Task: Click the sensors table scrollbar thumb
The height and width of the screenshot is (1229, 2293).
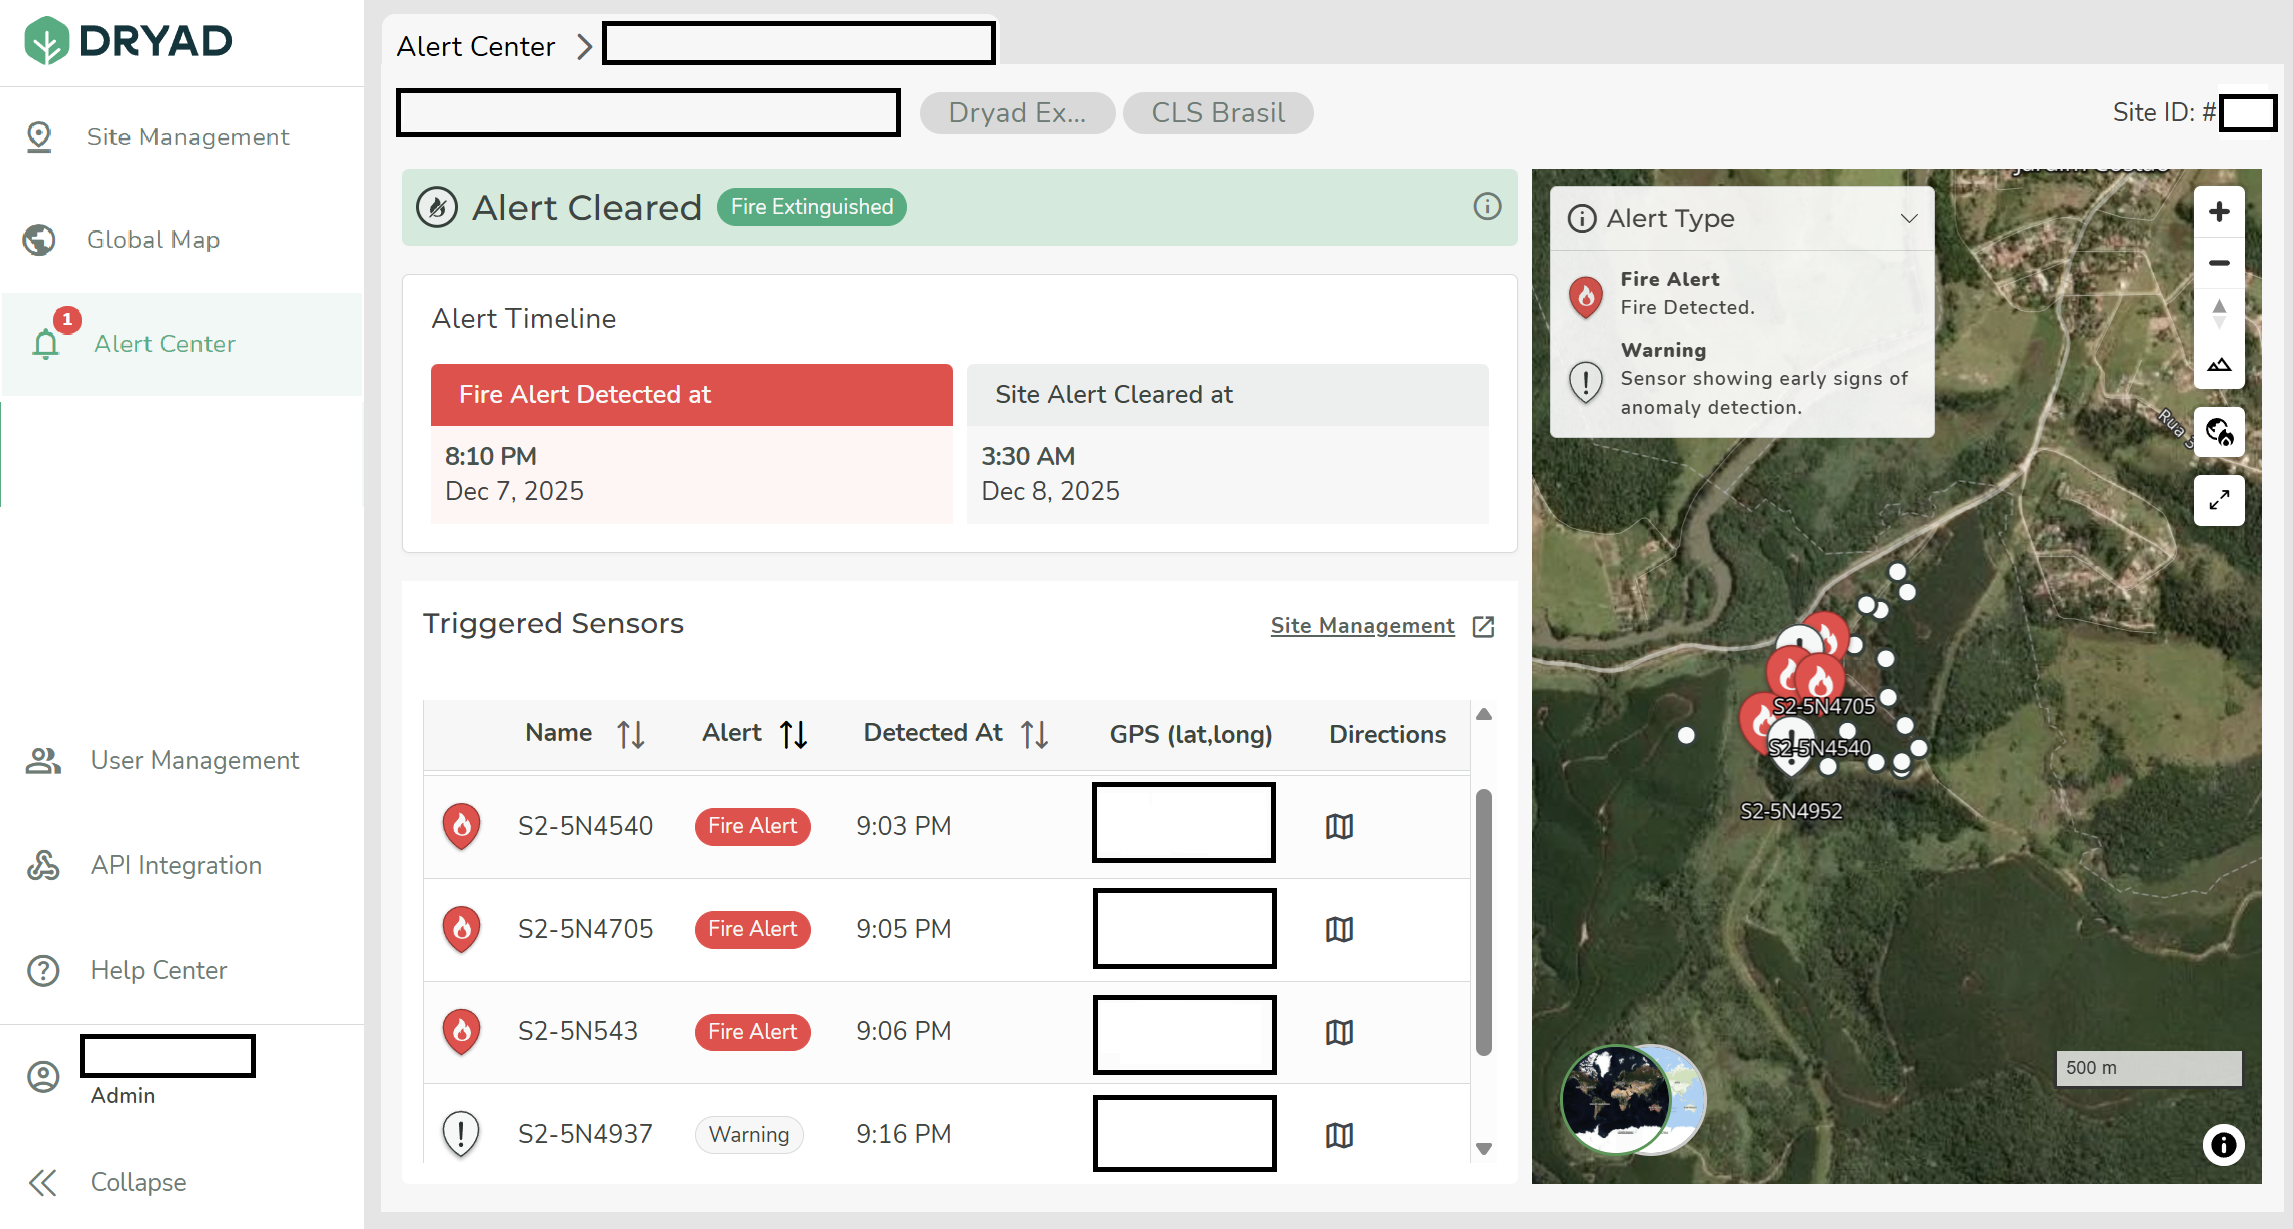Action: pos(1484,920)
